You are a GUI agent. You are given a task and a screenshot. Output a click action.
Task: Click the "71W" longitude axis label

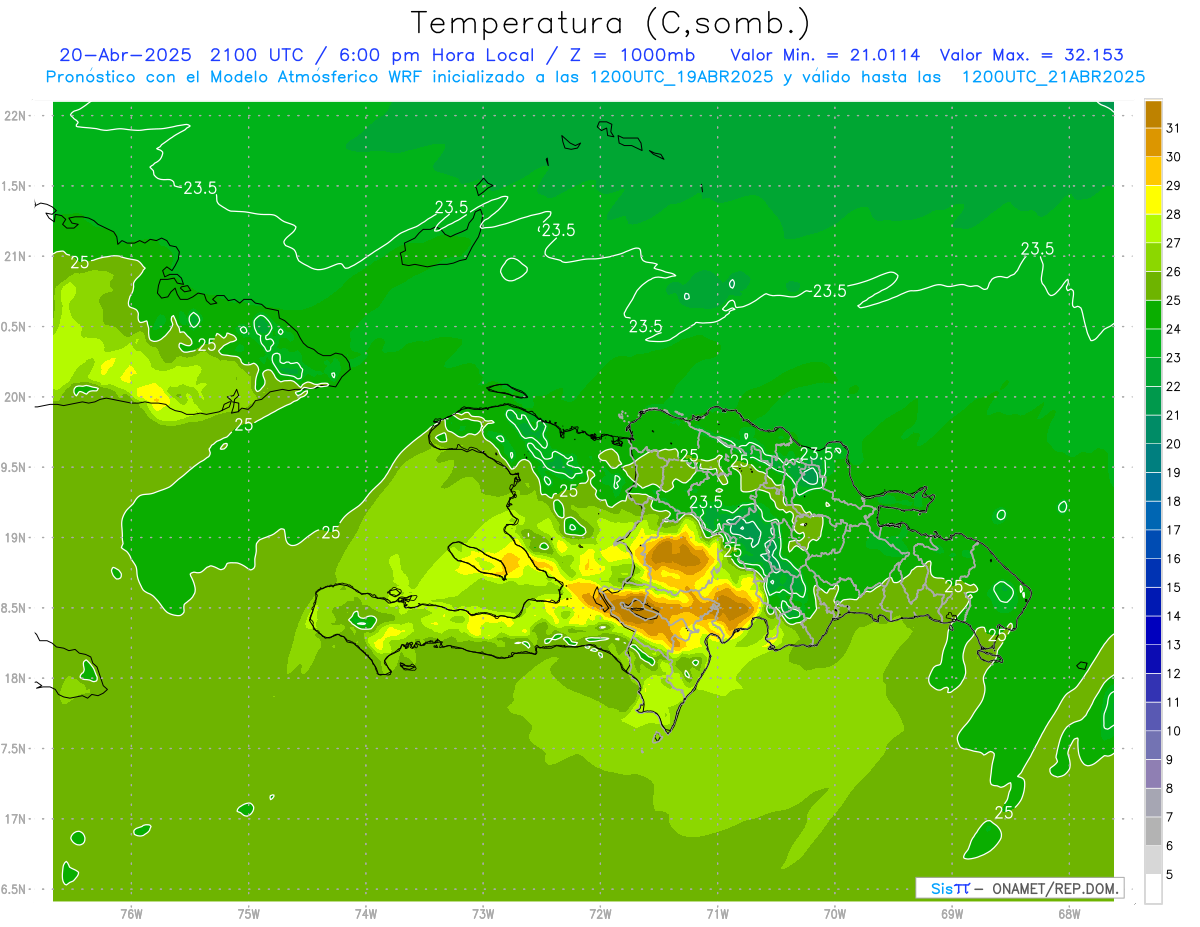pos(718,914)
